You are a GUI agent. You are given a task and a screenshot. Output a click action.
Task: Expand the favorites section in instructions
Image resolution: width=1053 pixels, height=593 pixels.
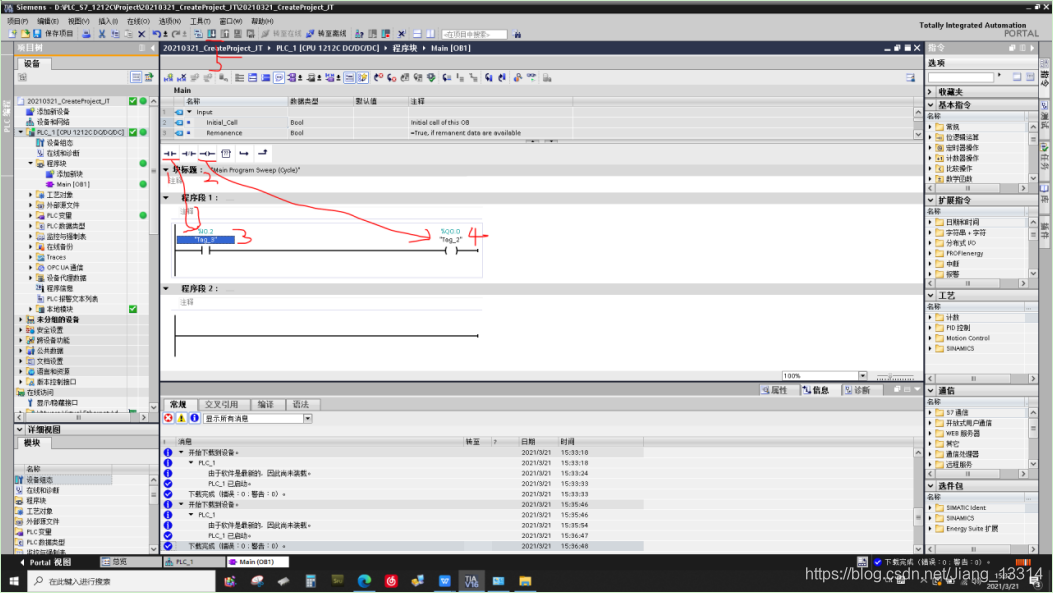coord(931,91)
